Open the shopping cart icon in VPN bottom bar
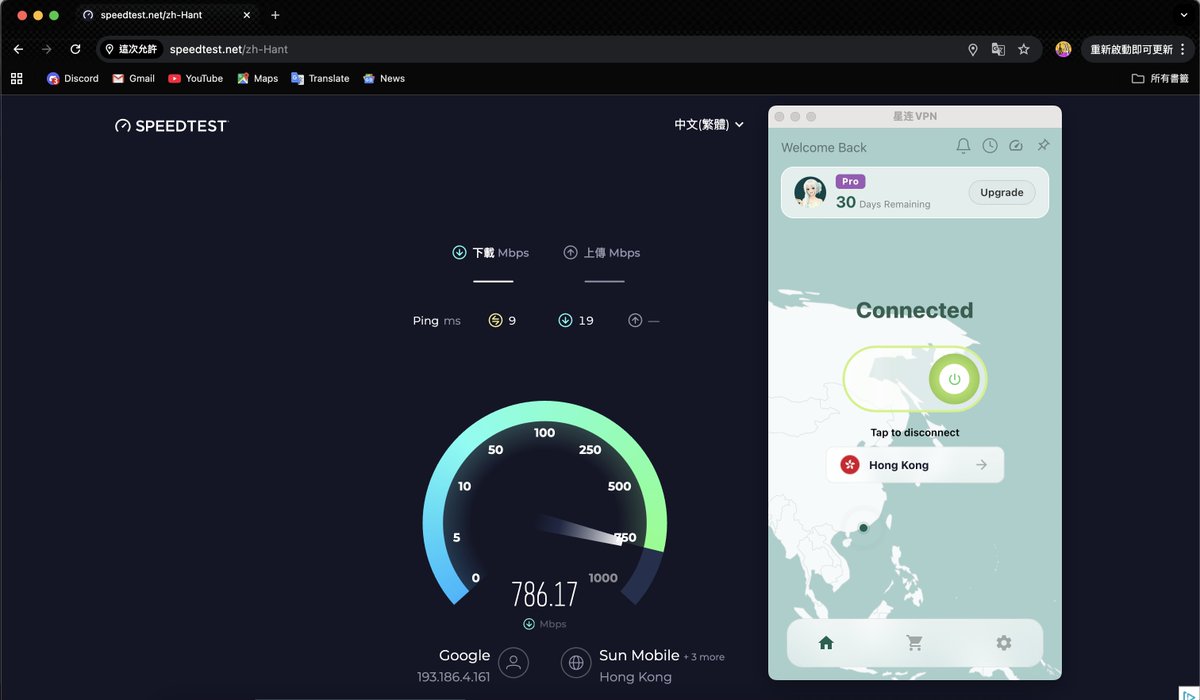Image resolution: width=1200 pixels, height=700 pixels. [914, 643]
